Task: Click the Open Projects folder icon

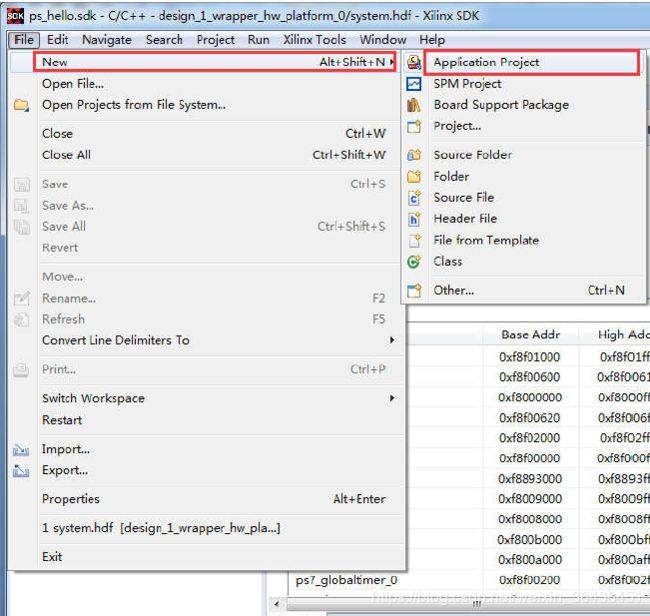Action: click(21, 105)
